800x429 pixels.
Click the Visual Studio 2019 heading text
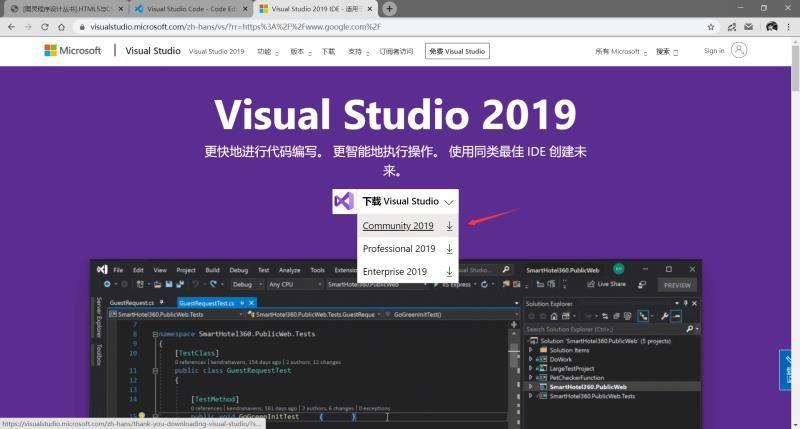pyautogui.click(x=395, y=114)
